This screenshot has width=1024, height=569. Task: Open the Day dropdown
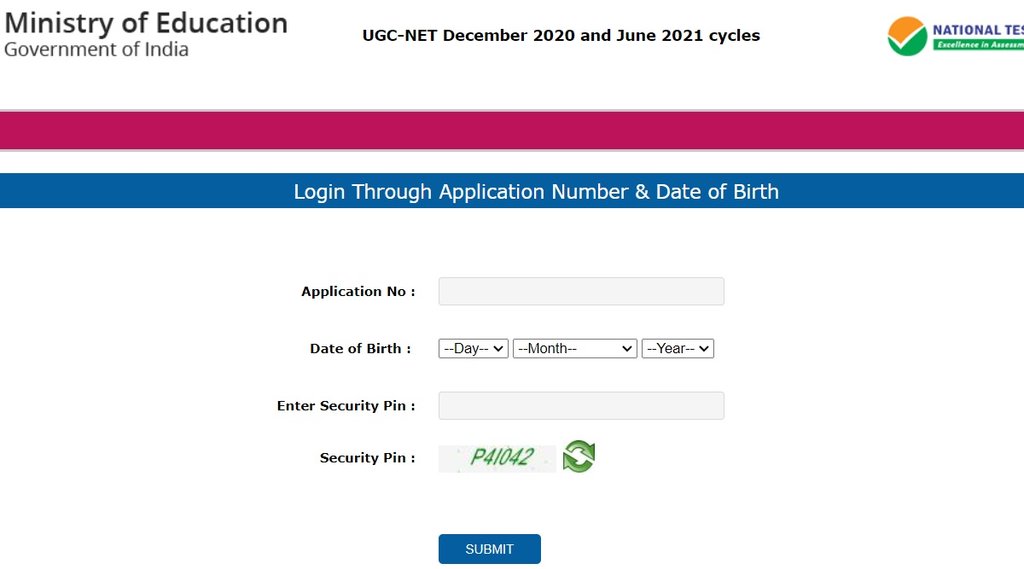pyautogui.click(x=473, y=349)
